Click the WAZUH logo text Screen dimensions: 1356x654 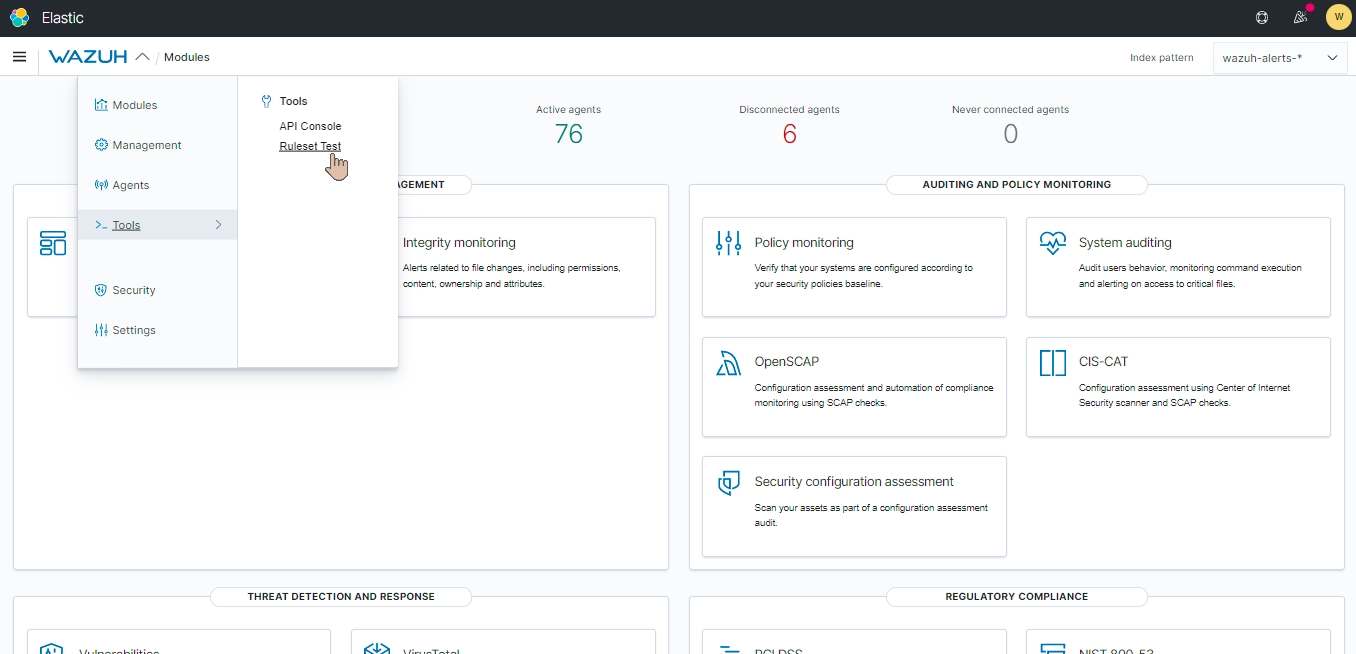(x=88, y=57)
